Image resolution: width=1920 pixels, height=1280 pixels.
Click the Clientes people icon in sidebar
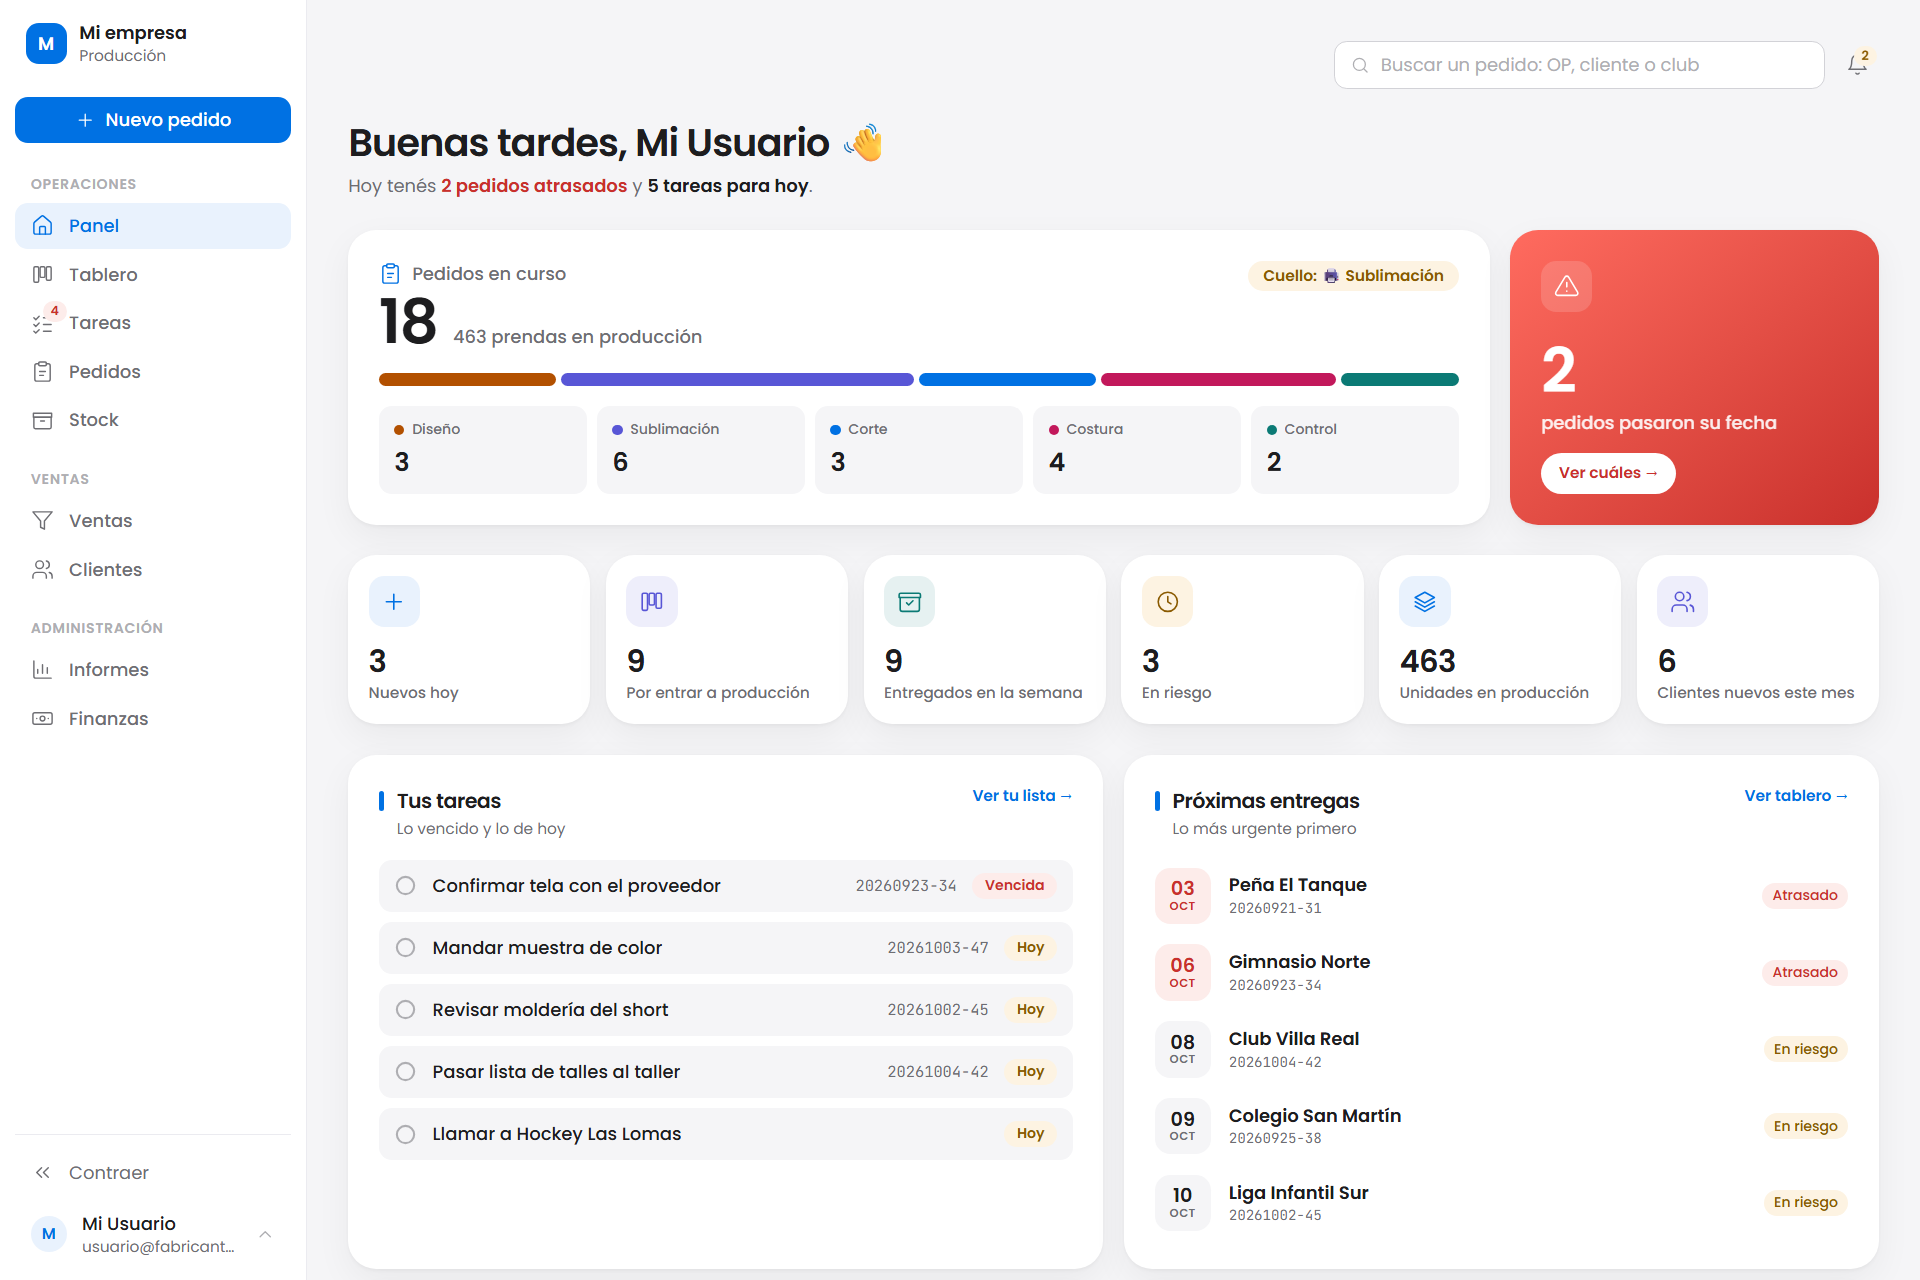tap(42, 570)
